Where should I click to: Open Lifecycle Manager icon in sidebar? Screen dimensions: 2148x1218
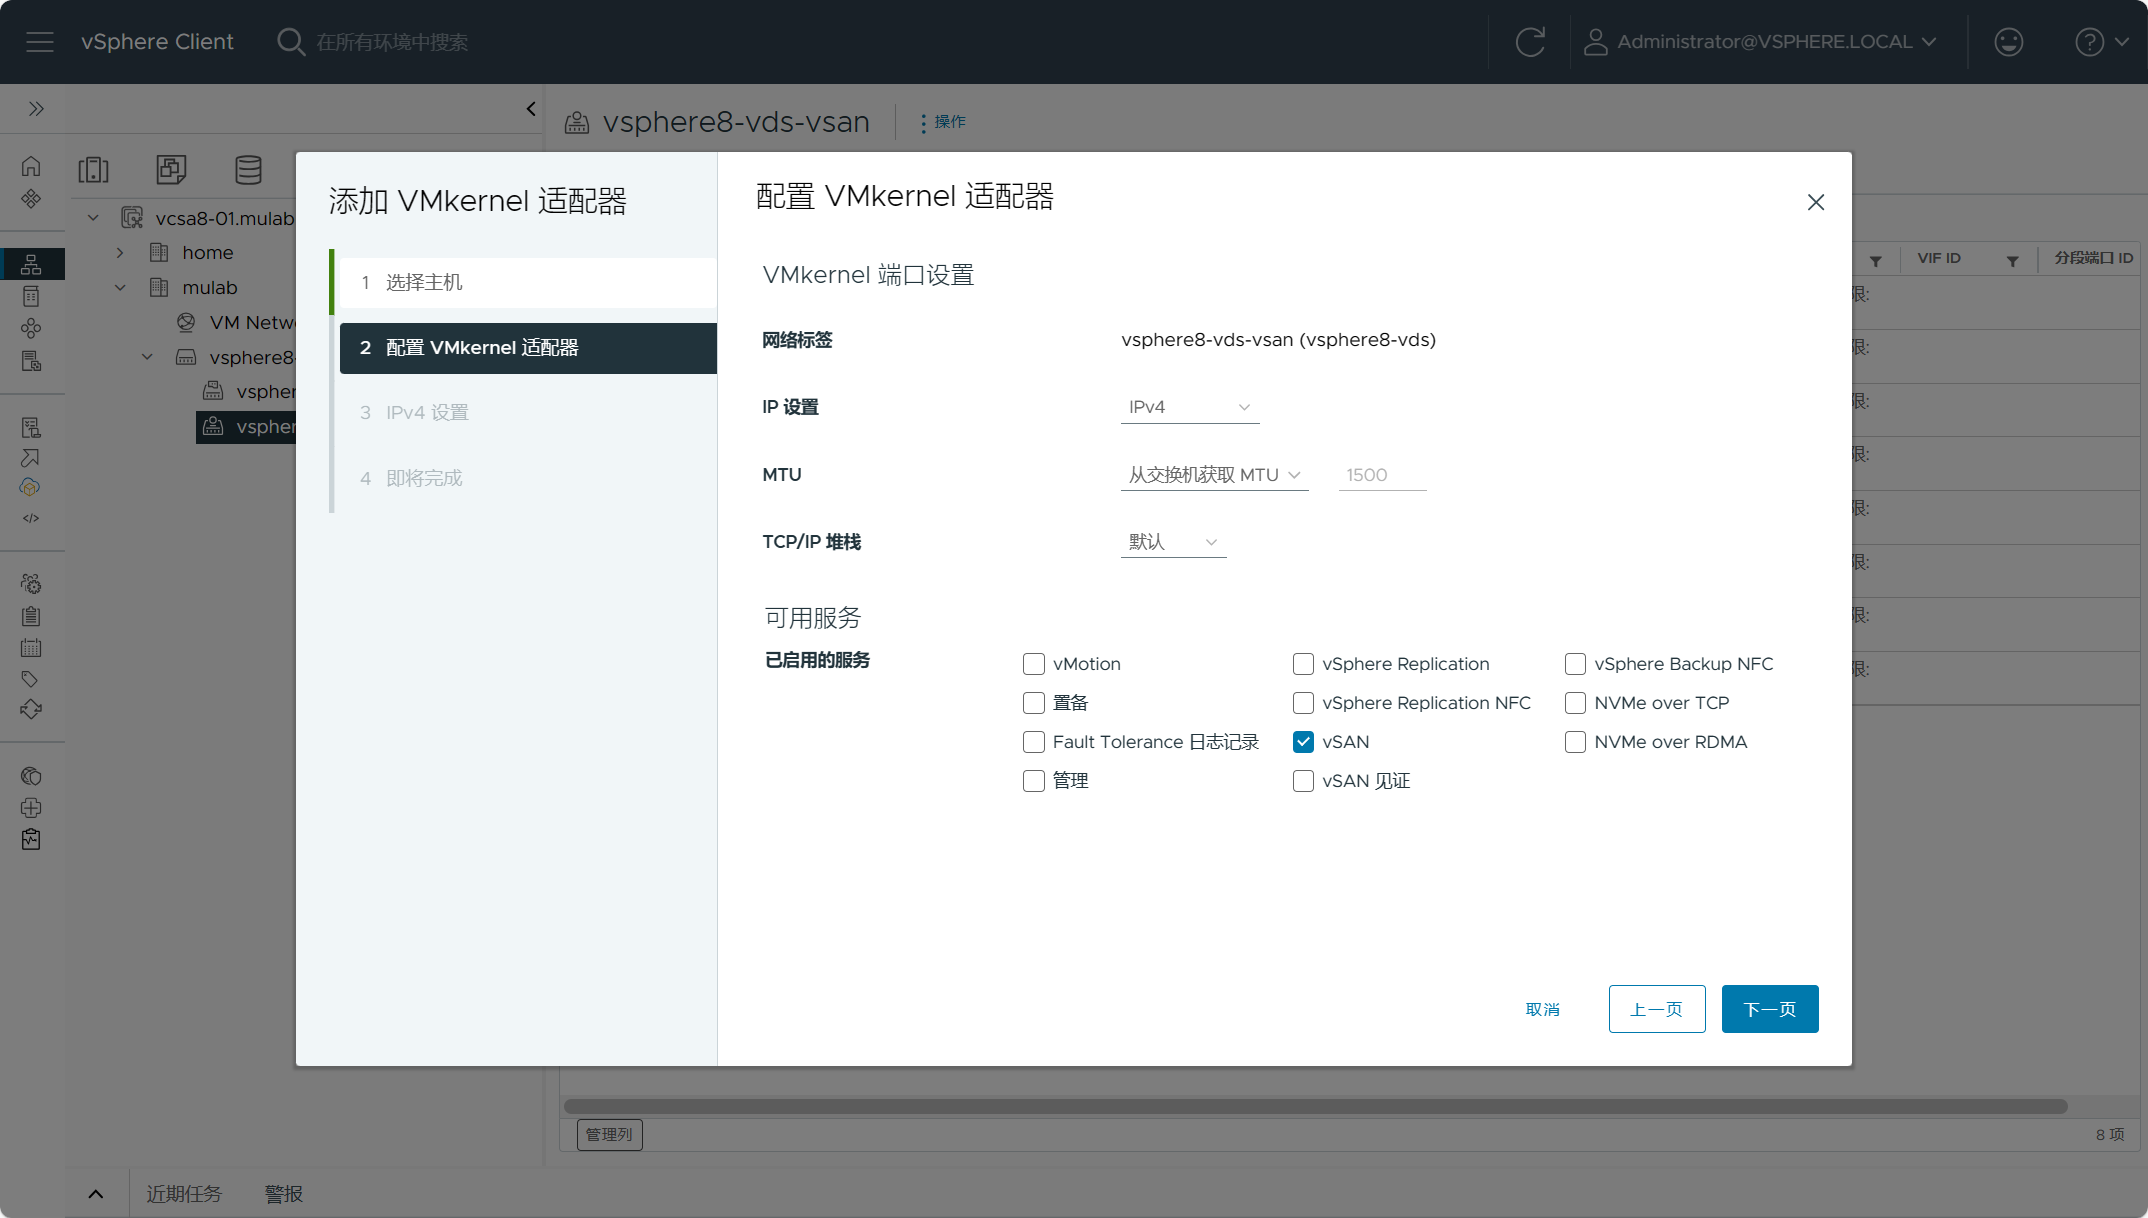pos(31,710)
